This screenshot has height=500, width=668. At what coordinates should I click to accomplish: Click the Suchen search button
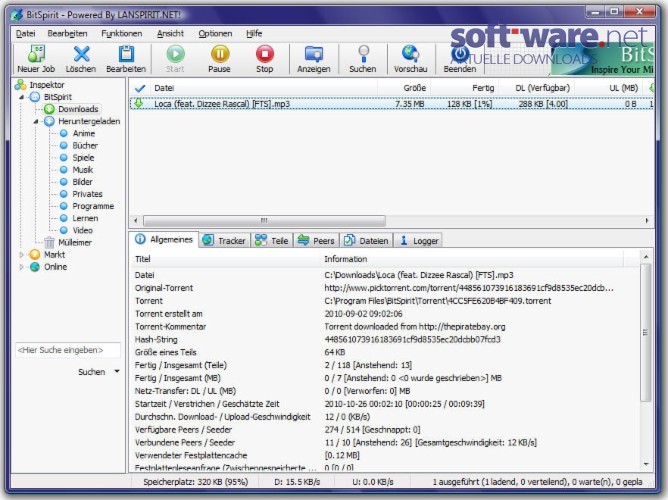(x=92, y=372)
